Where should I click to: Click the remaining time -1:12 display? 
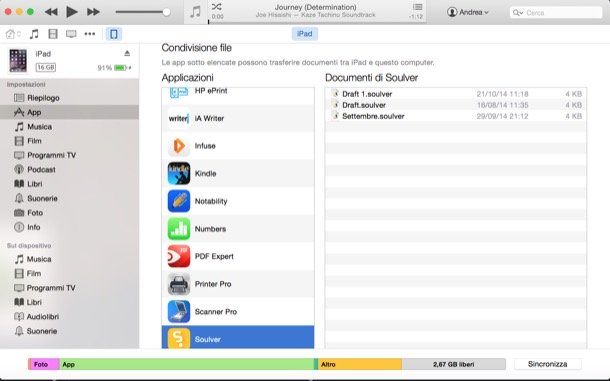pos(416,17)
